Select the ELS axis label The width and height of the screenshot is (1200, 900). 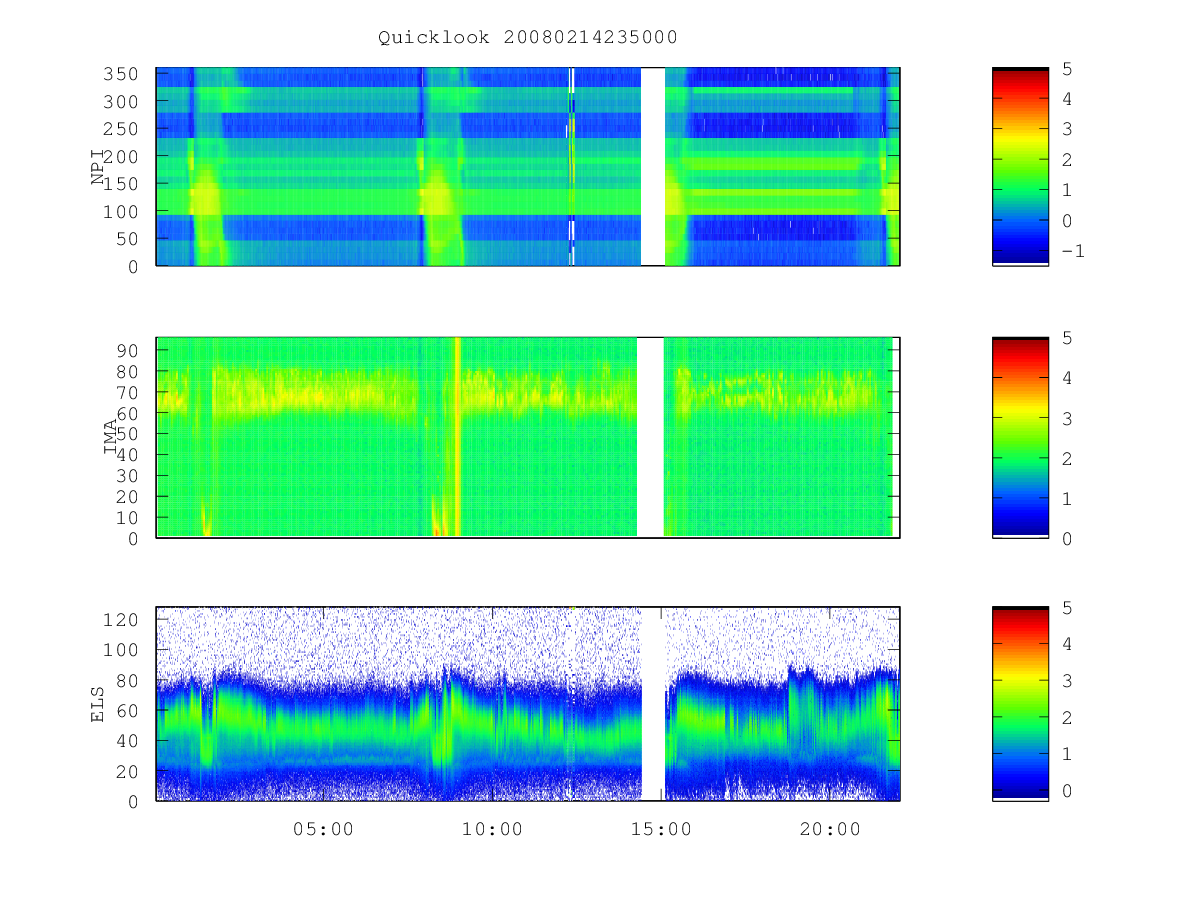click(98, 704)
